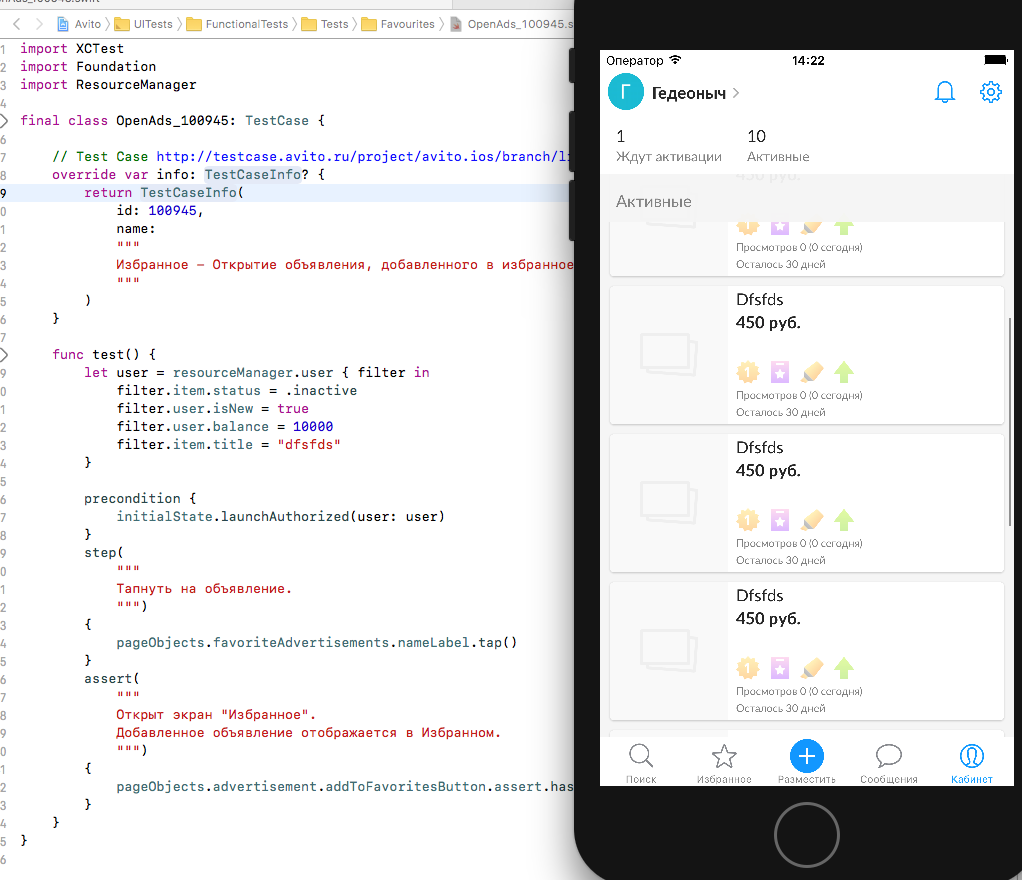Open the Tests folder breadcrumb
The width and height of the screenshot is (1022, 880).
pyautogui.click(x=325, y=24)
